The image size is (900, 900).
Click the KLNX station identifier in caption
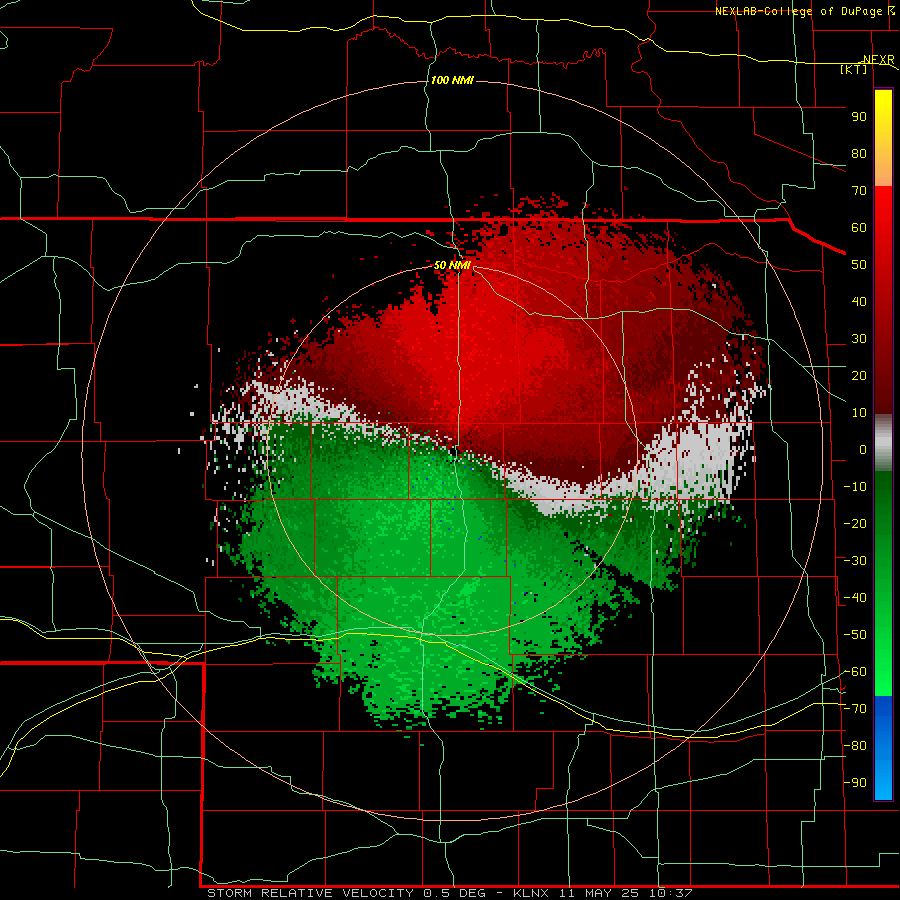(532, 893)
